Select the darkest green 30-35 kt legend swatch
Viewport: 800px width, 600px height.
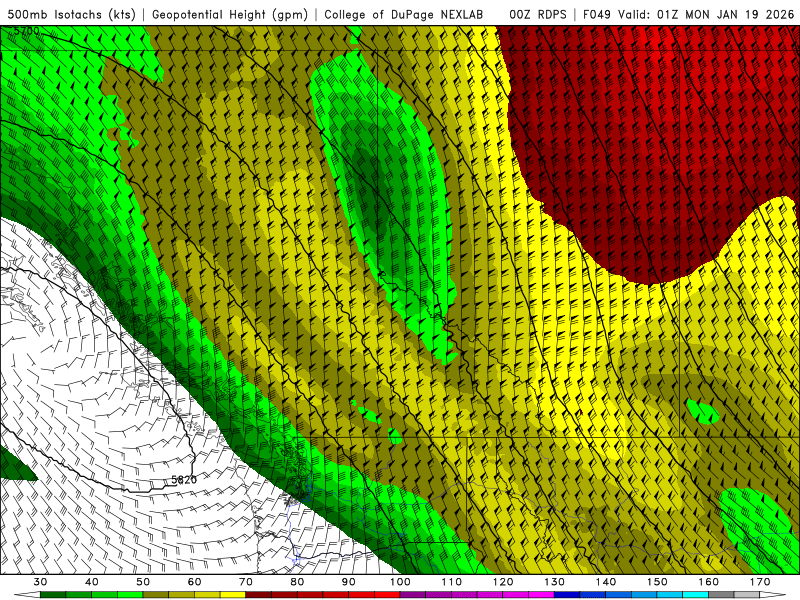coord(53,596)
